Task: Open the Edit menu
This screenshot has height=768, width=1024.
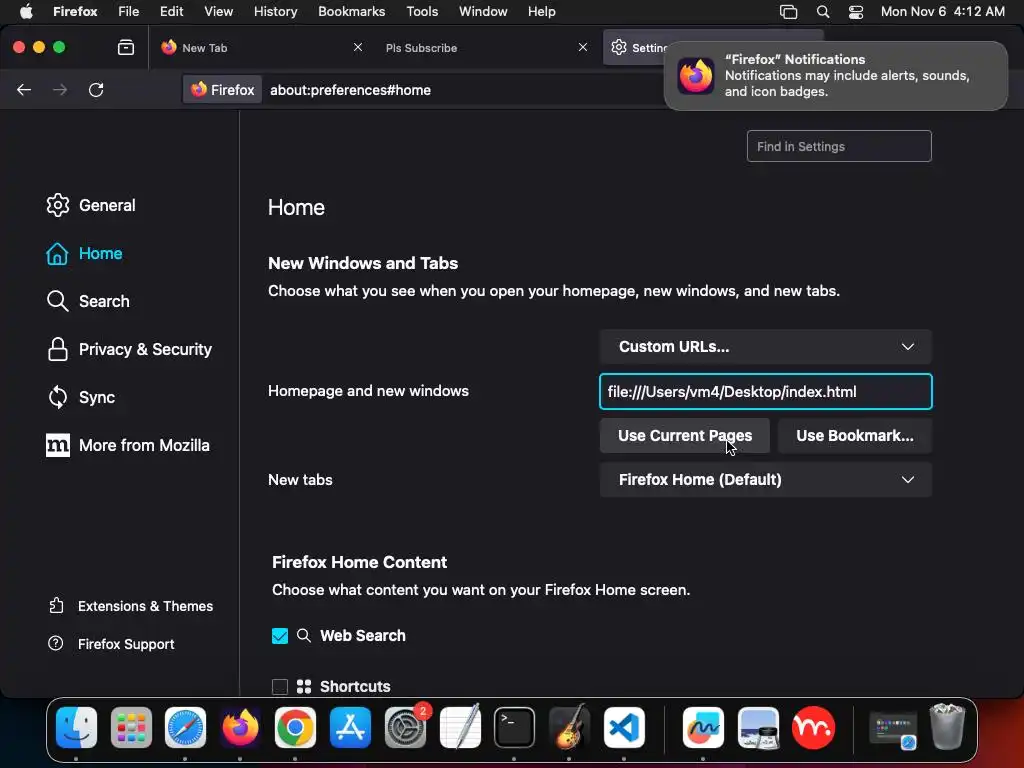Action: point(172,12)
